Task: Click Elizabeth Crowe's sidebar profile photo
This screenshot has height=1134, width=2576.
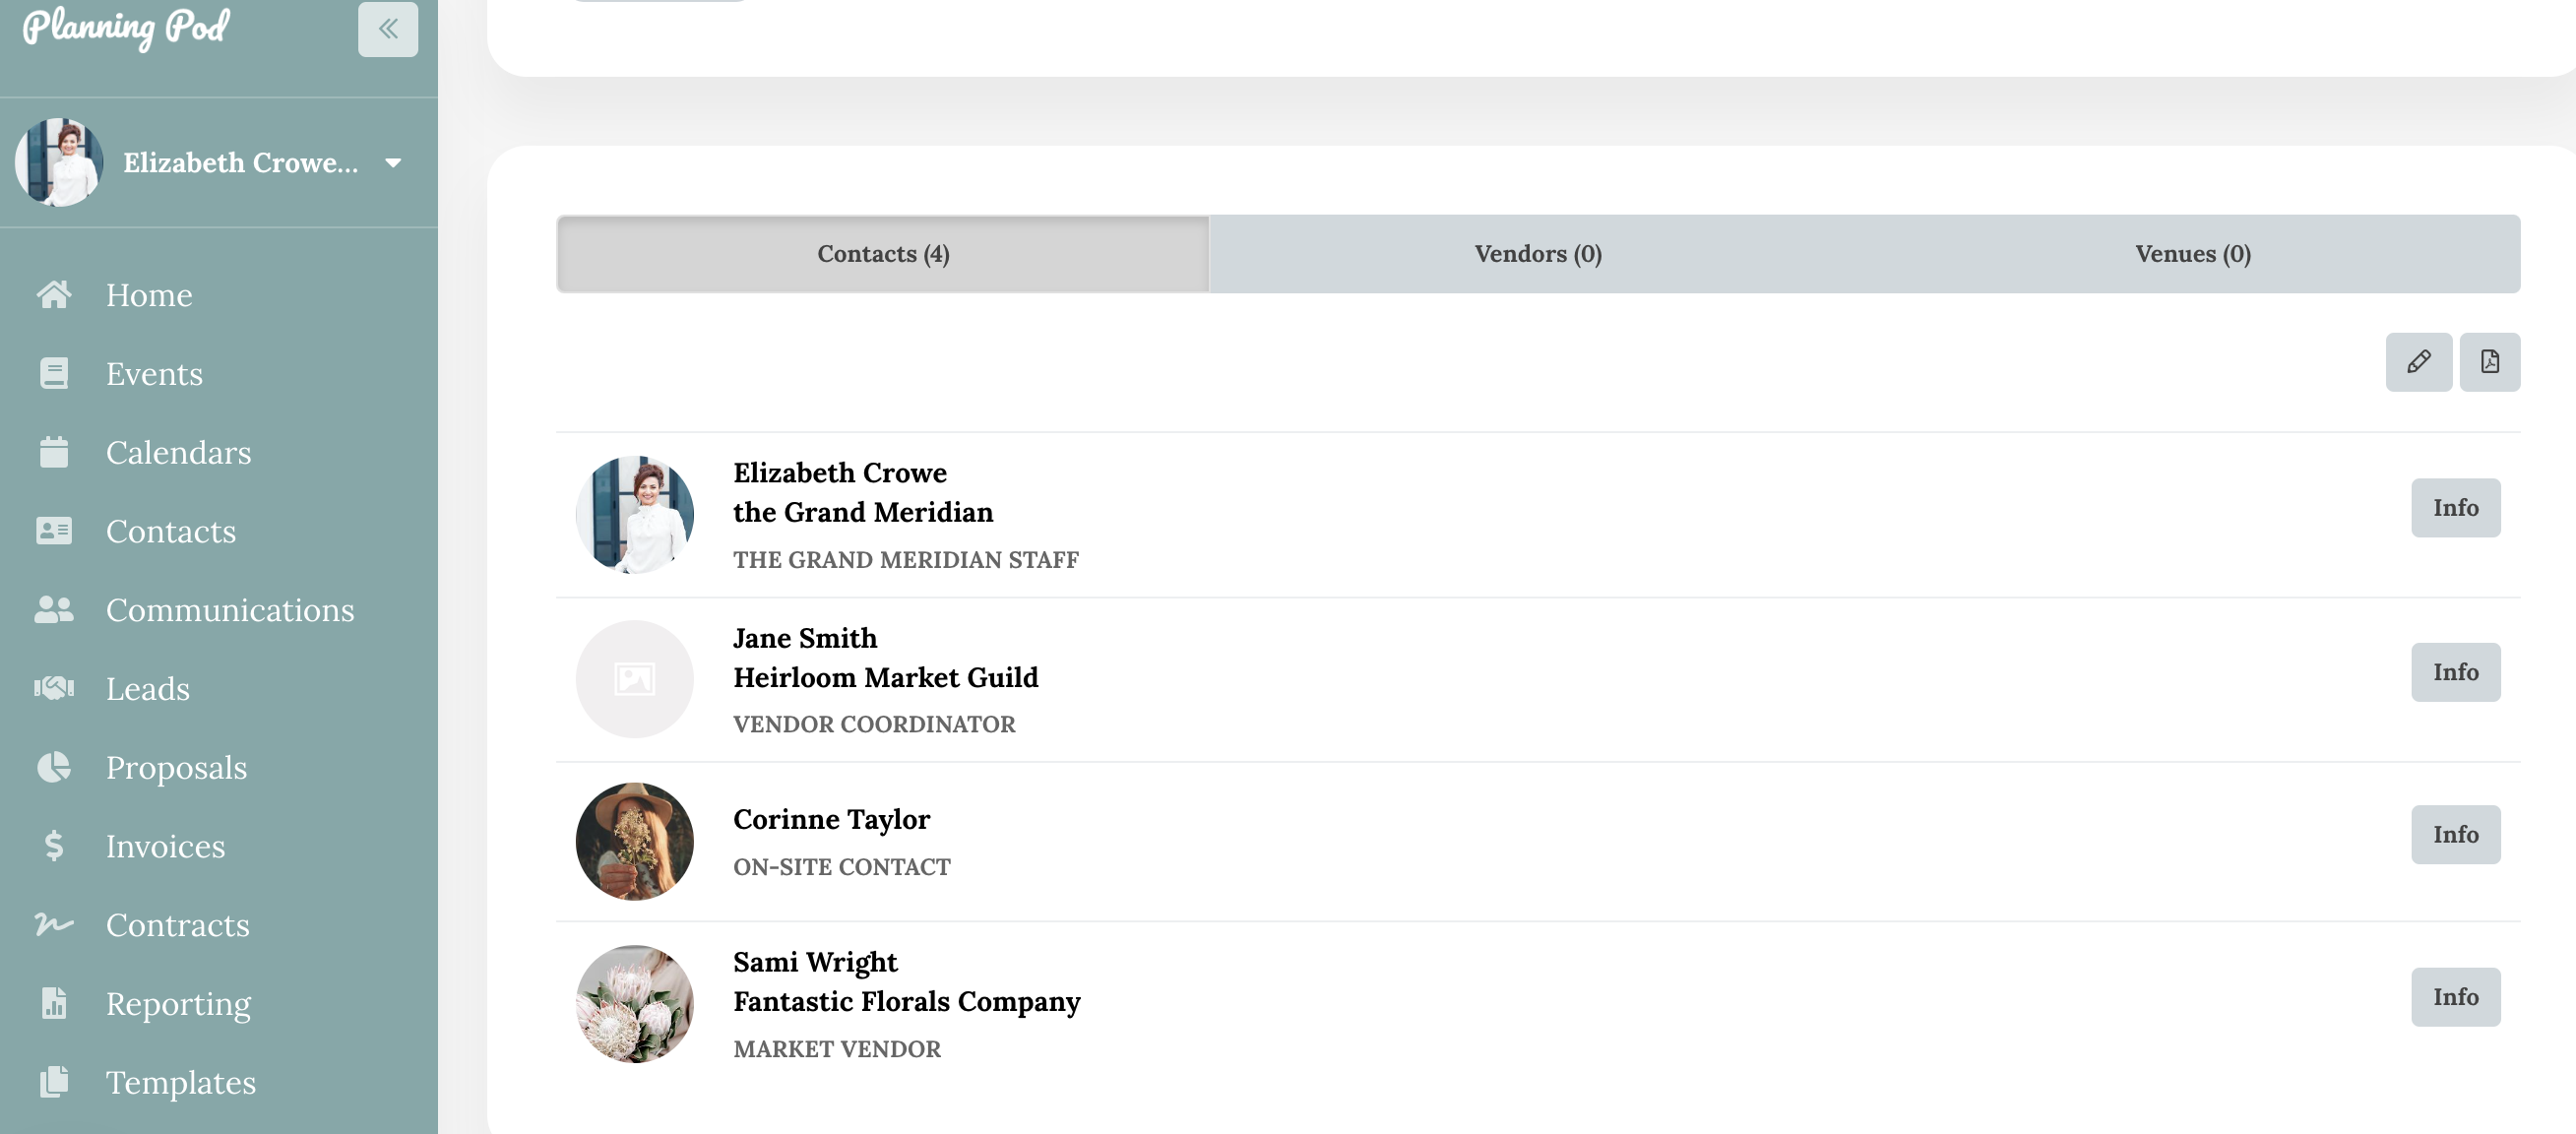Action: pyautogui.click(x=59, y=162)
